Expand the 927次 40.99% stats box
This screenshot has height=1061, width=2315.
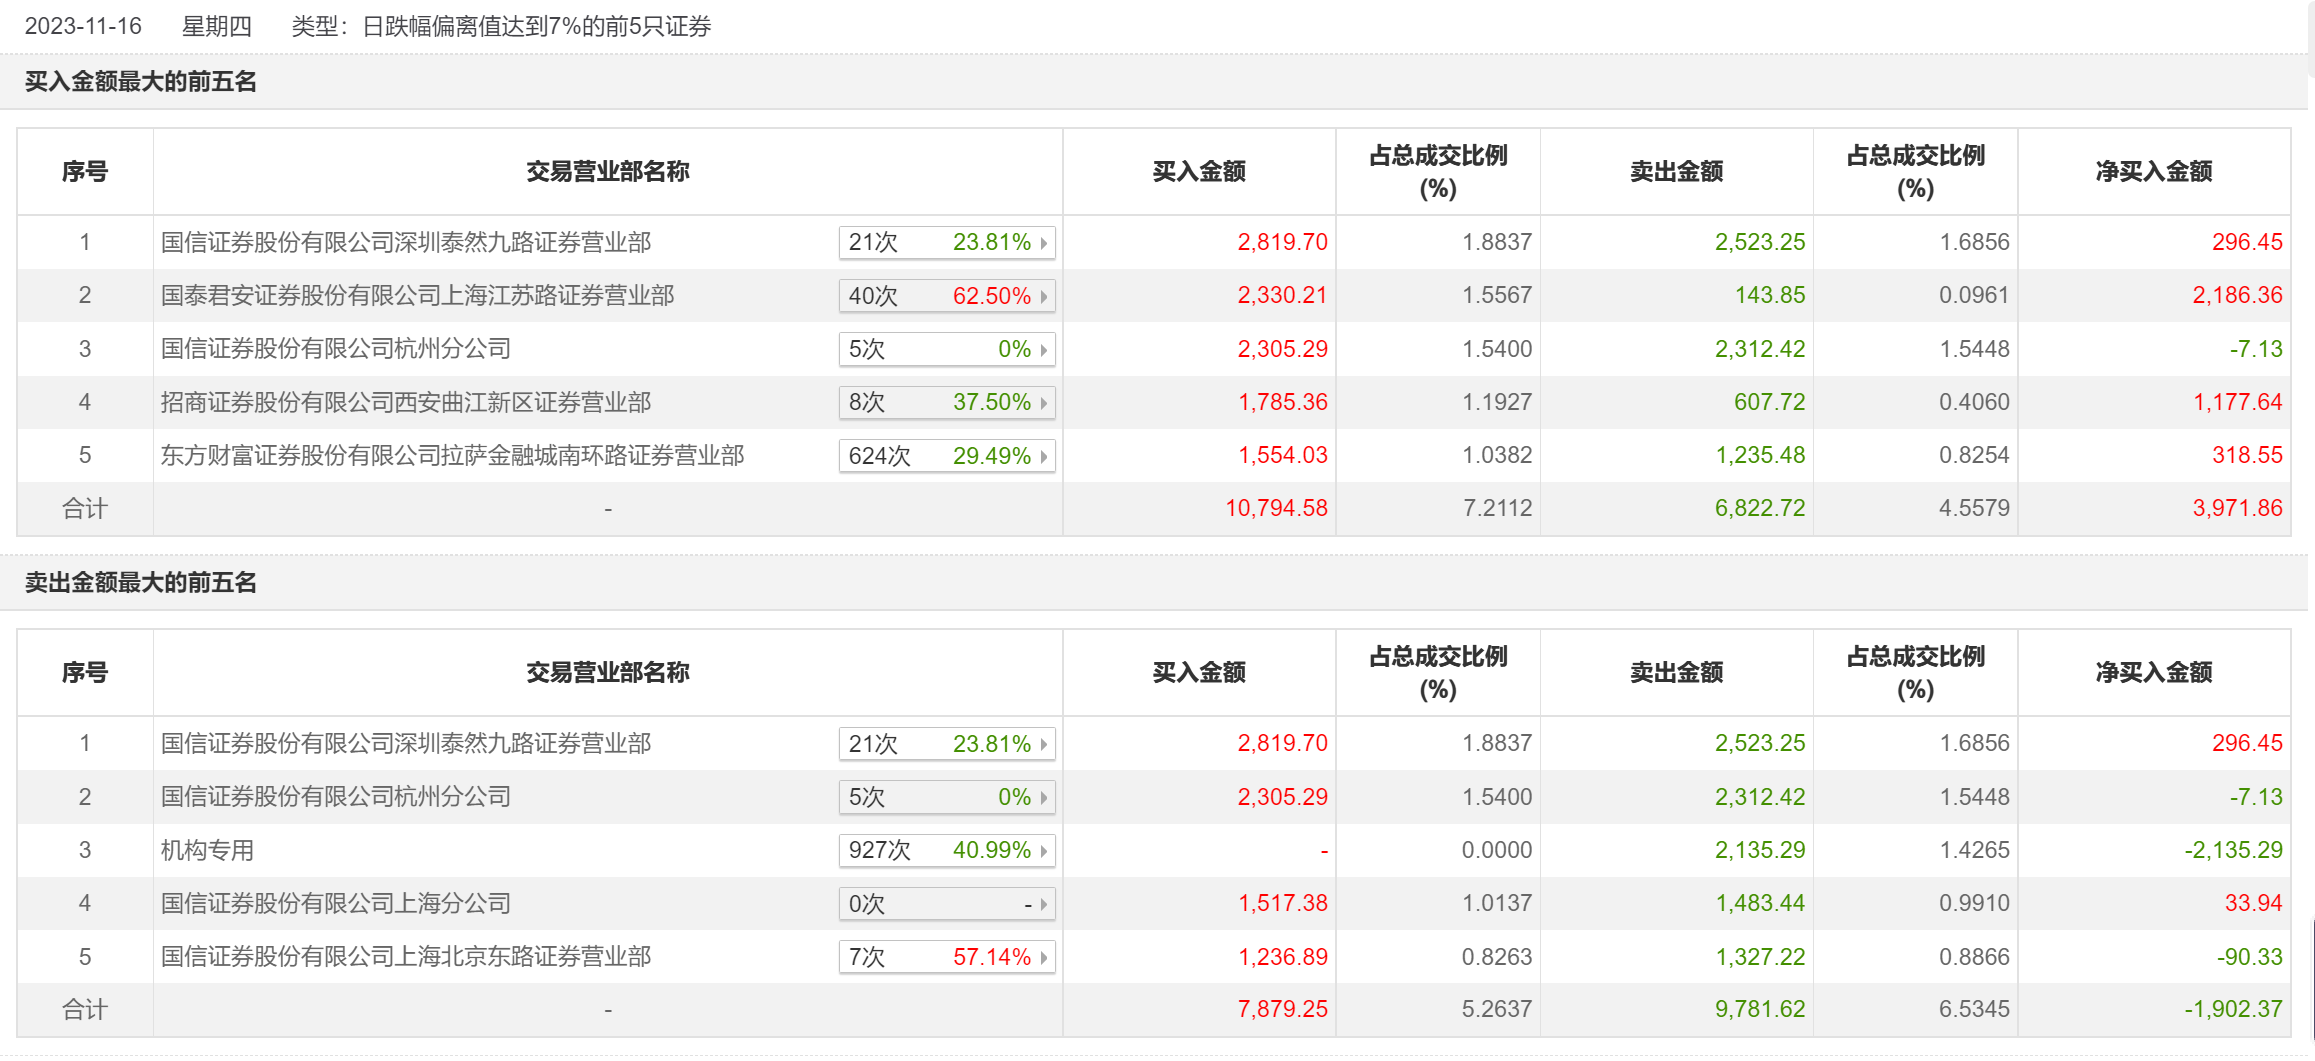click(x=947, y=851)
